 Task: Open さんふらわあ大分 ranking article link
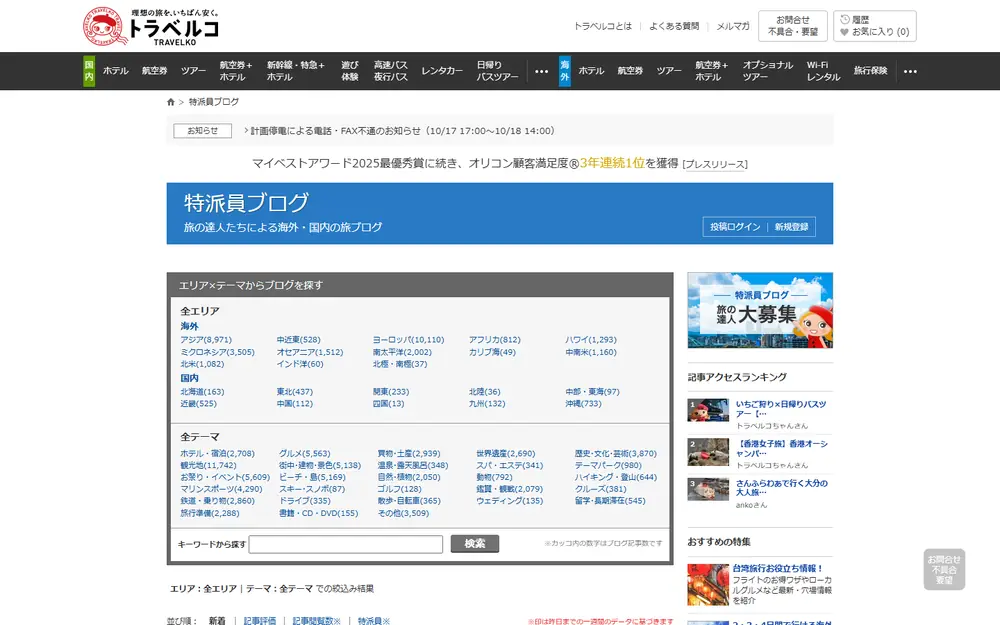tap(781, 488)
